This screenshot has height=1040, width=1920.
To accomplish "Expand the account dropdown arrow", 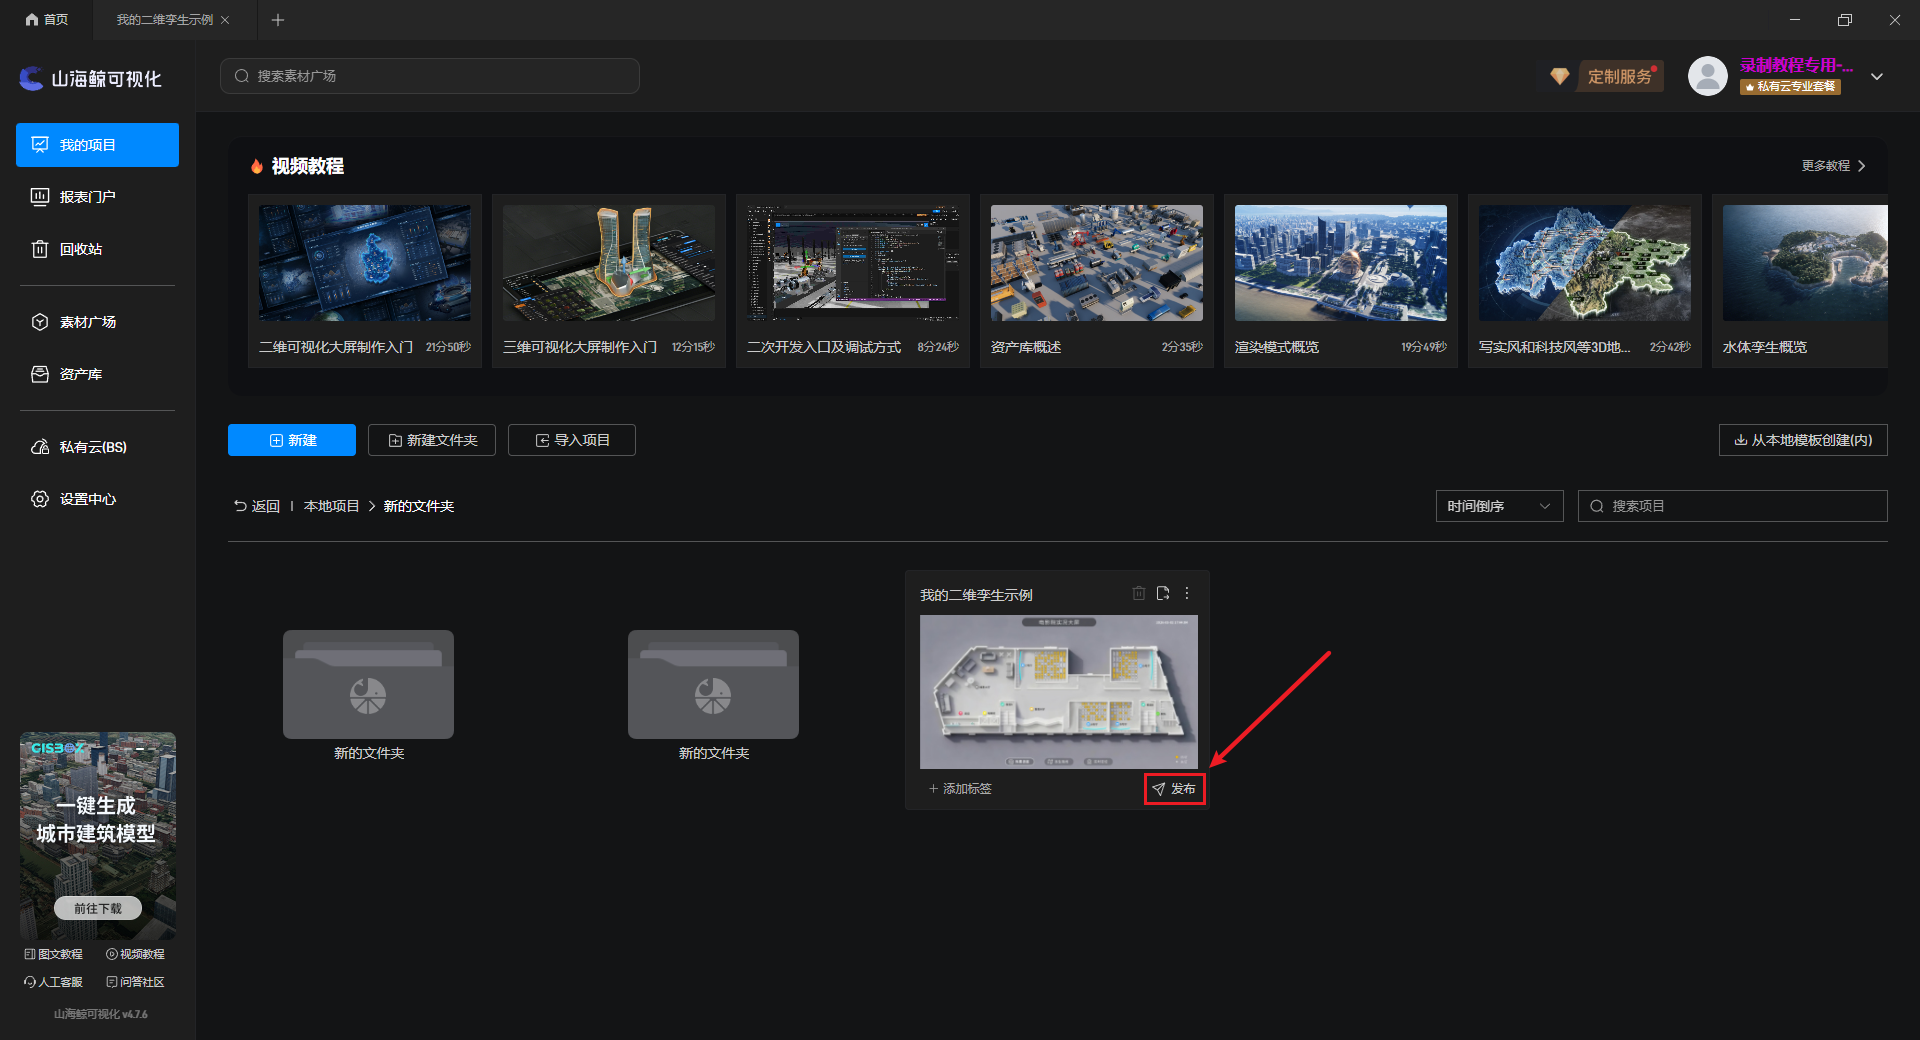I will [1877, 77].
